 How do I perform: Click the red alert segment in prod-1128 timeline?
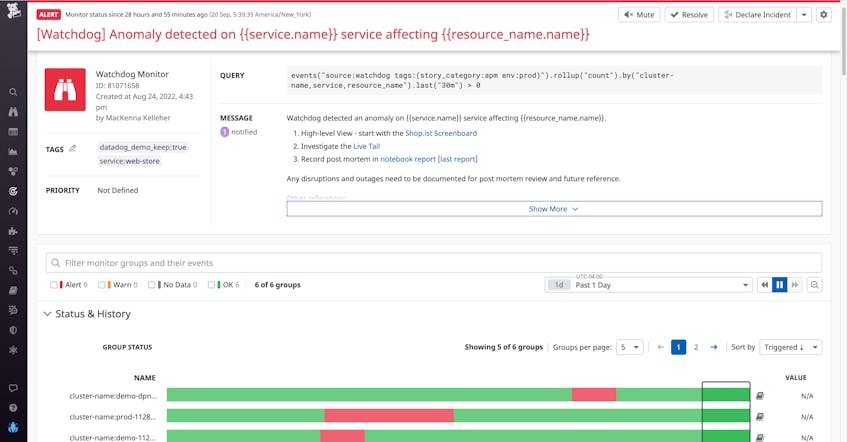pos(389,416)
